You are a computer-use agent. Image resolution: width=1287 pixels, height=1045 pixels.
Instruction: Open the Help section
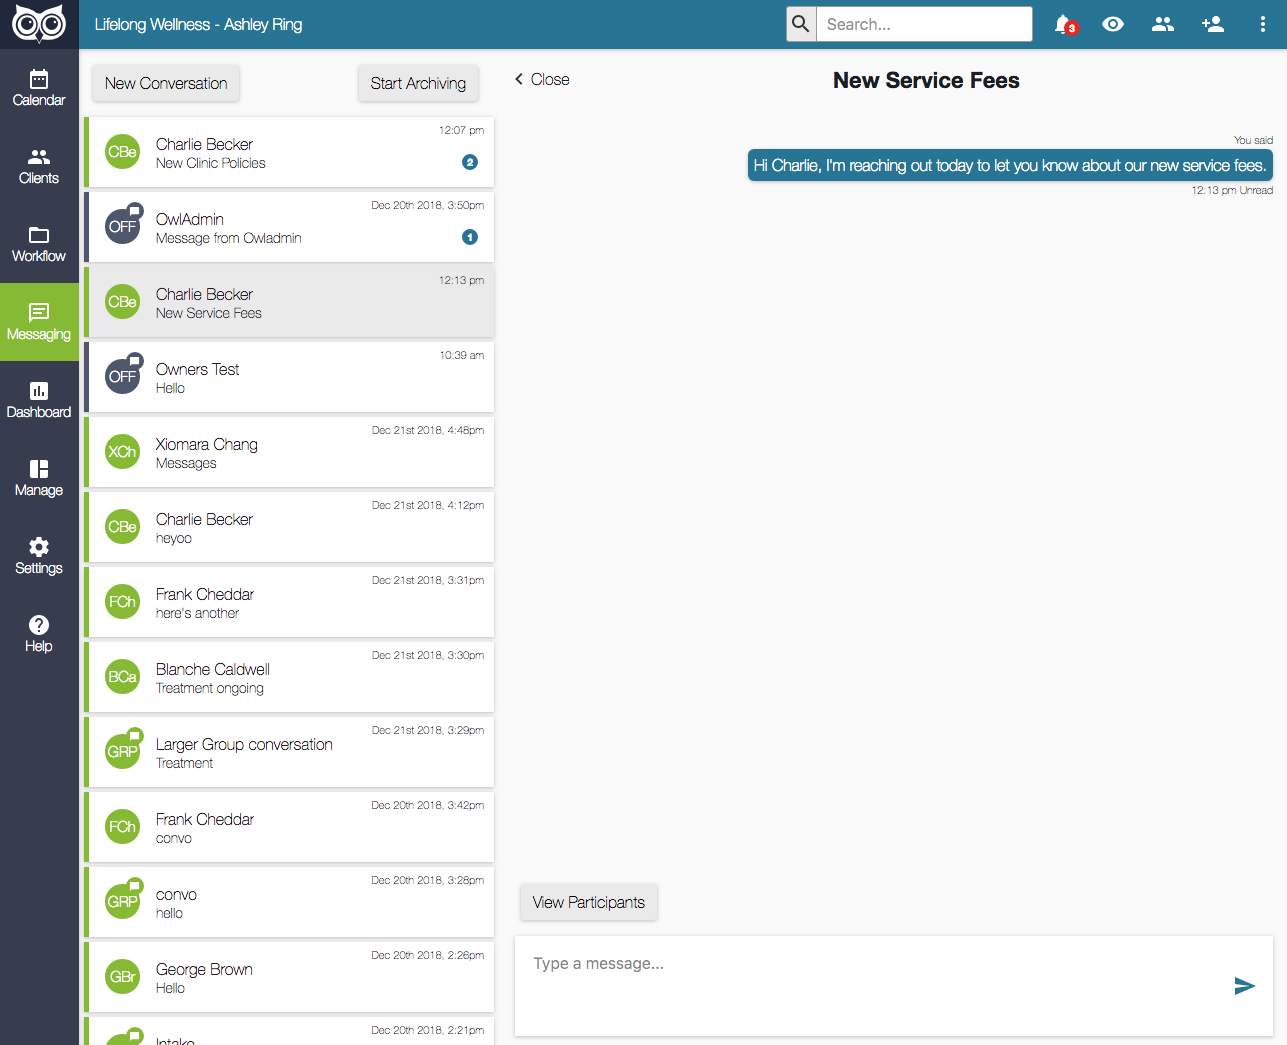[39, 633]
